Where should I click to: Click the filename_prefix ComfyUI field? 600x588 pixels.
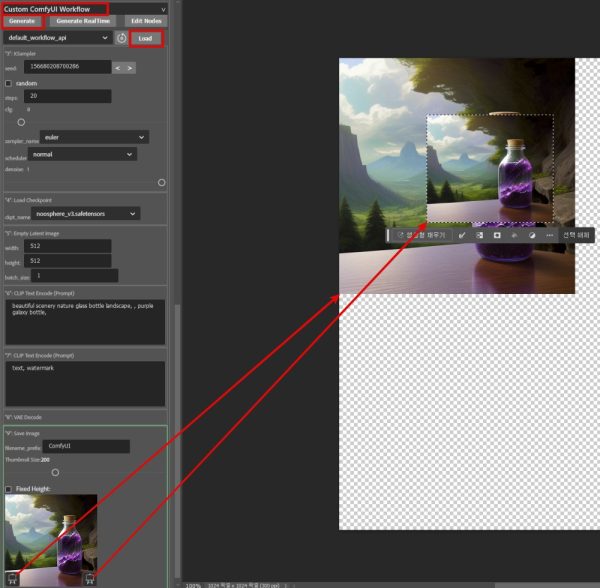pos(86,446)
